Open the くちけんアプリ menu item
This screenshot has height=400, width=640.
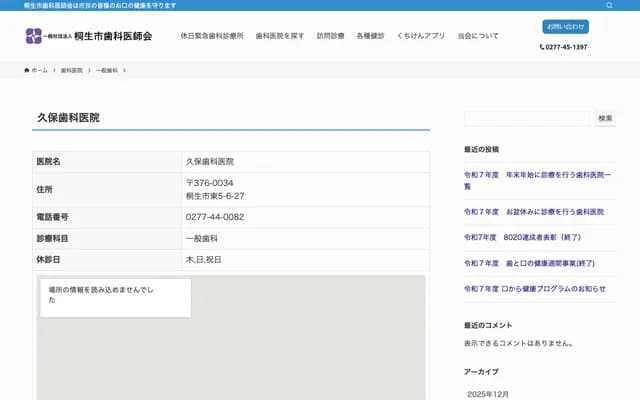pyautogui.click(x=420, y=36)
